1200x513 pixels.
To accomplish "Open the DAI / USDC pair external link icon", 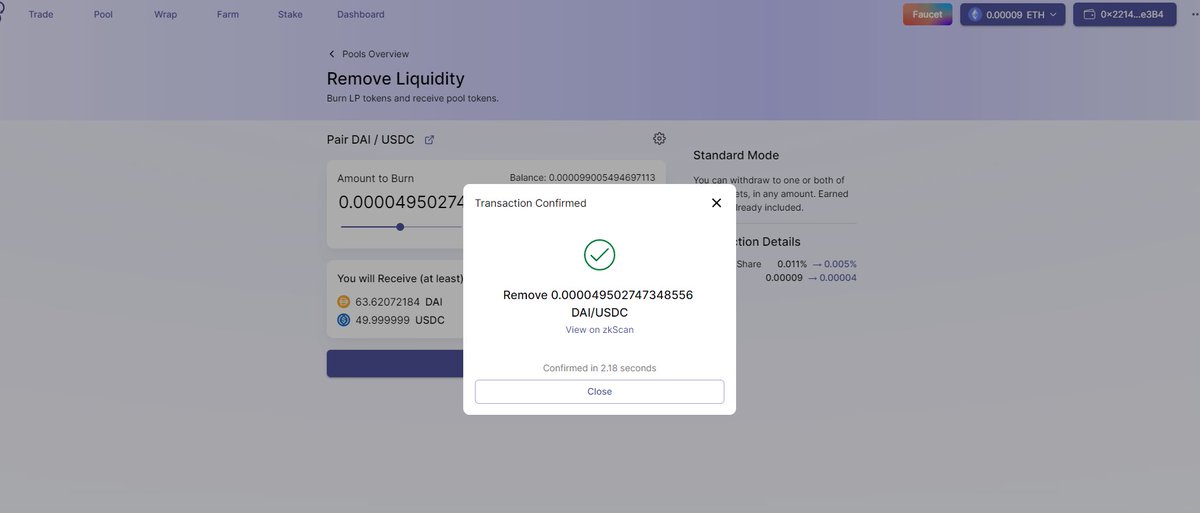I will pos(429,140).
